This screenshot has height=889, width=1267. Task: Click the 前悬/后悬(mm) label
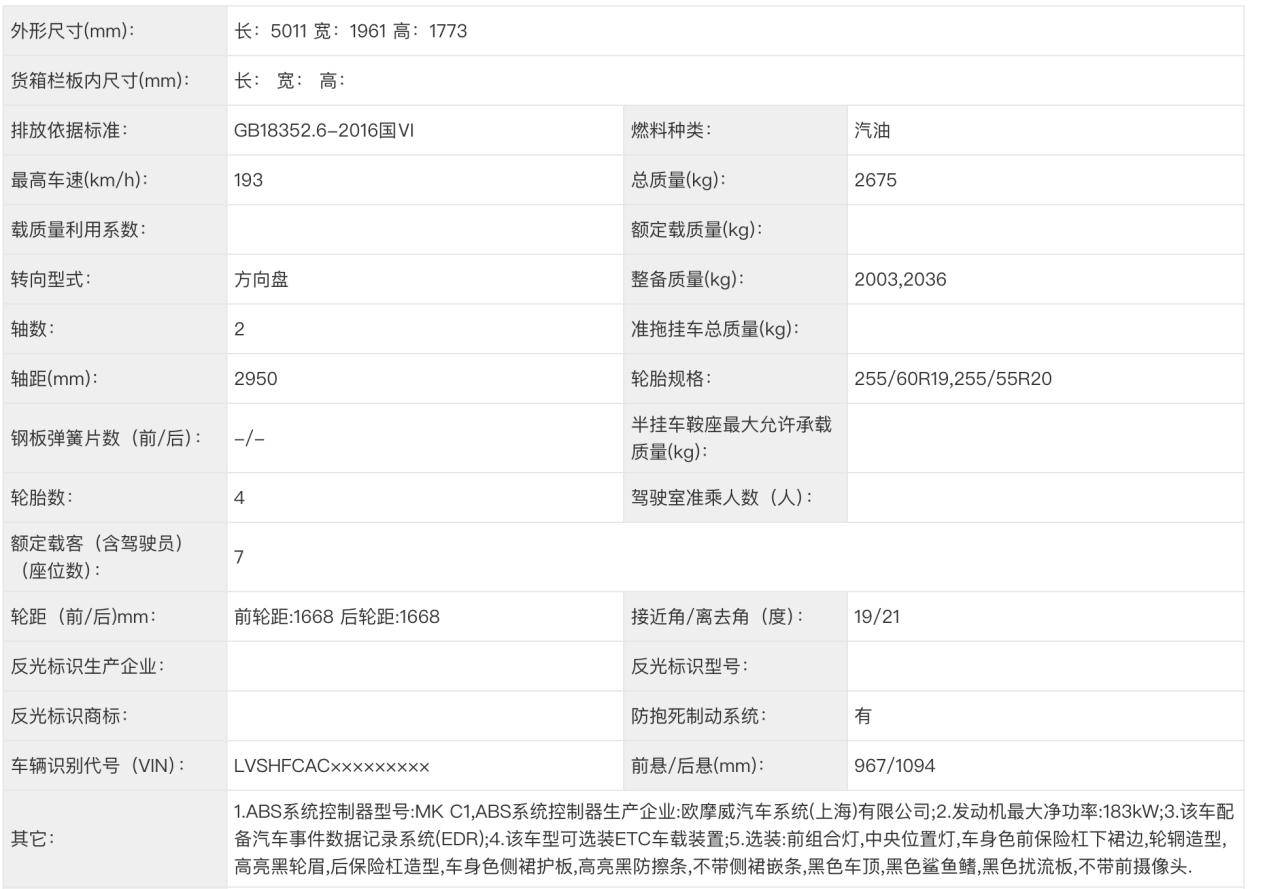click(x=697, y=765)
